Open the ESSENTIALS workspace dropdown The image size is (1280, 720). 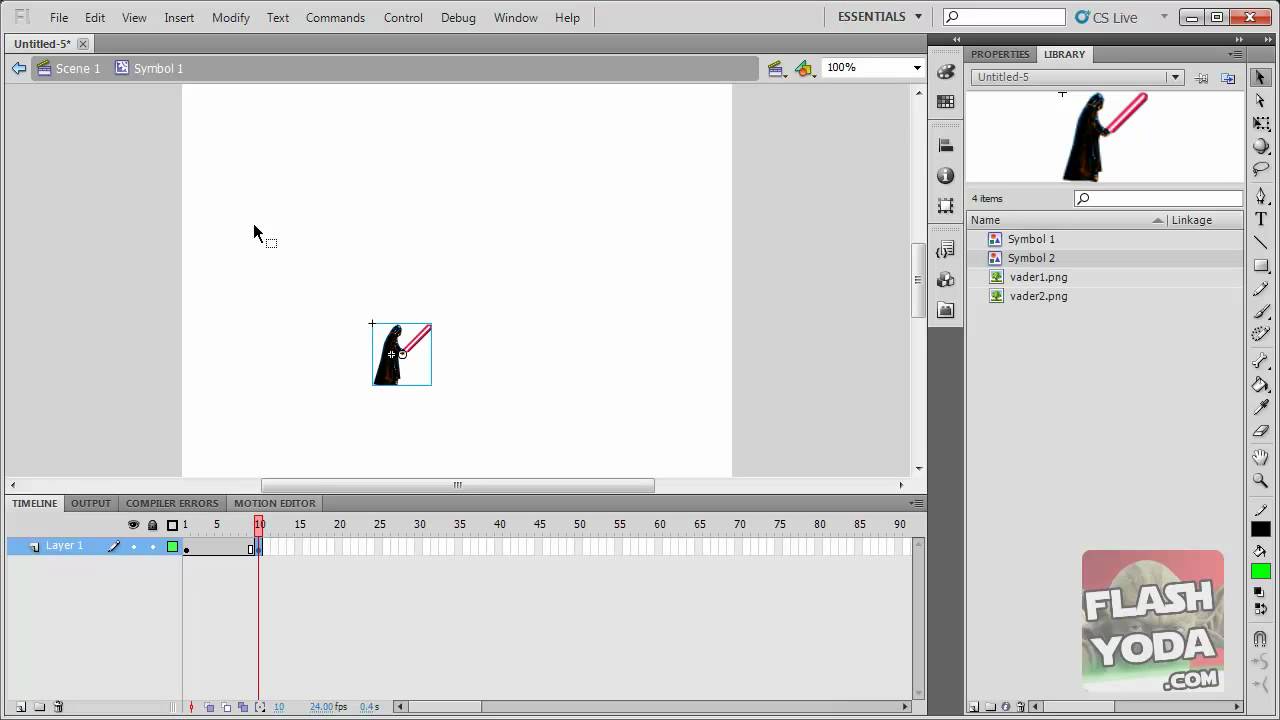pyautogui.click(x=880, y=17)
